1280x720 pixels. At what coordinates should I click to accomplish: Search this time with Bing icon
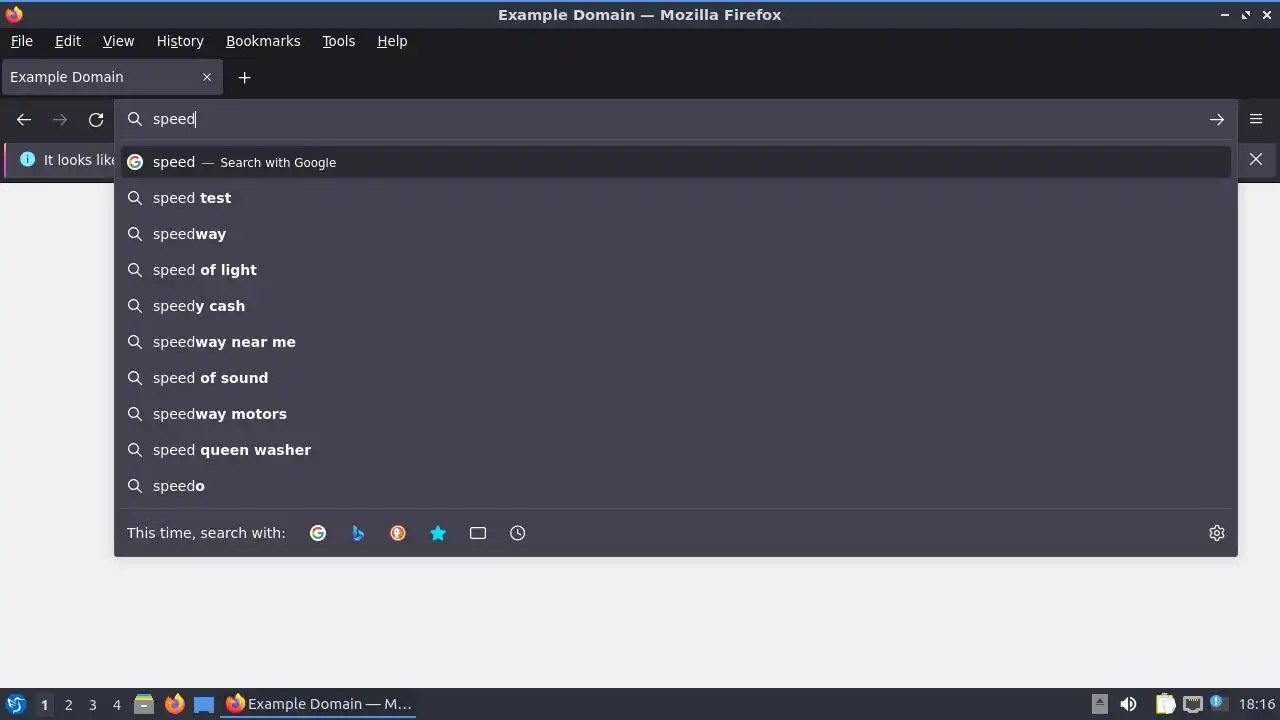358,533
